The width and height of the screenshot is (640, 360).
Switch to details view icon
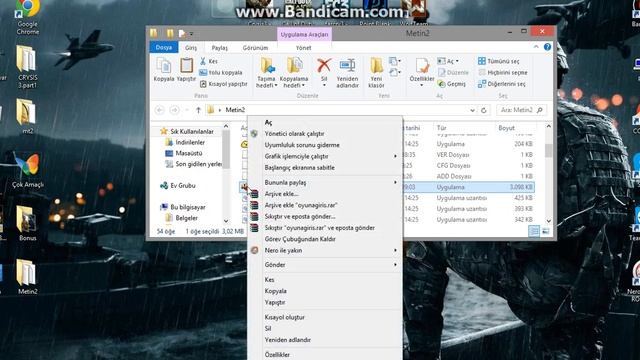click(534, 231)
